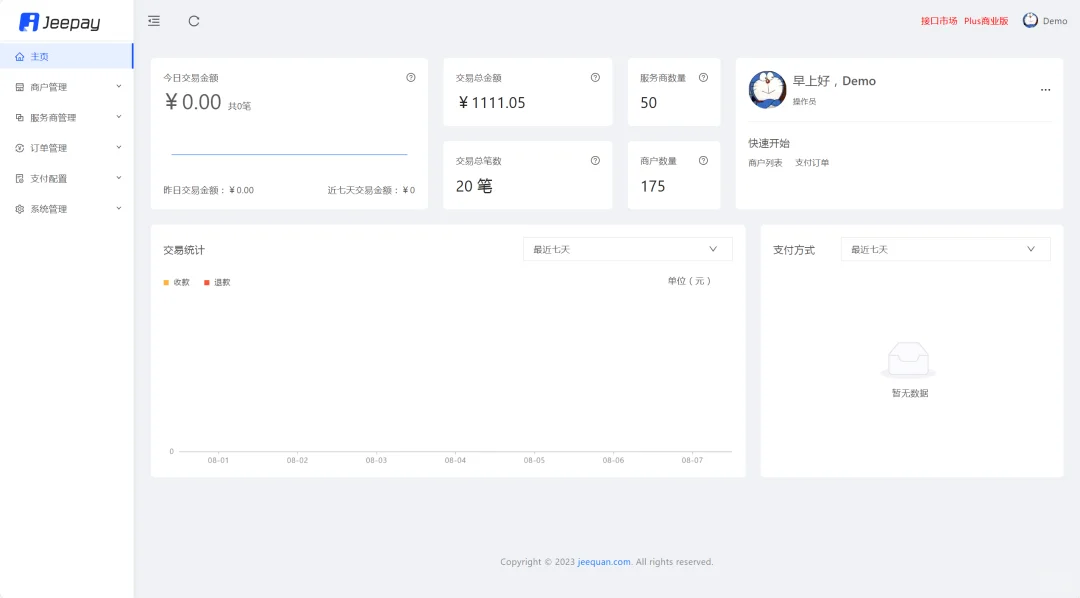This screenshot has width=1080, height=598.
Task: Click the ellipsis options on the greeting card
Action: (x=1045, y=89)
